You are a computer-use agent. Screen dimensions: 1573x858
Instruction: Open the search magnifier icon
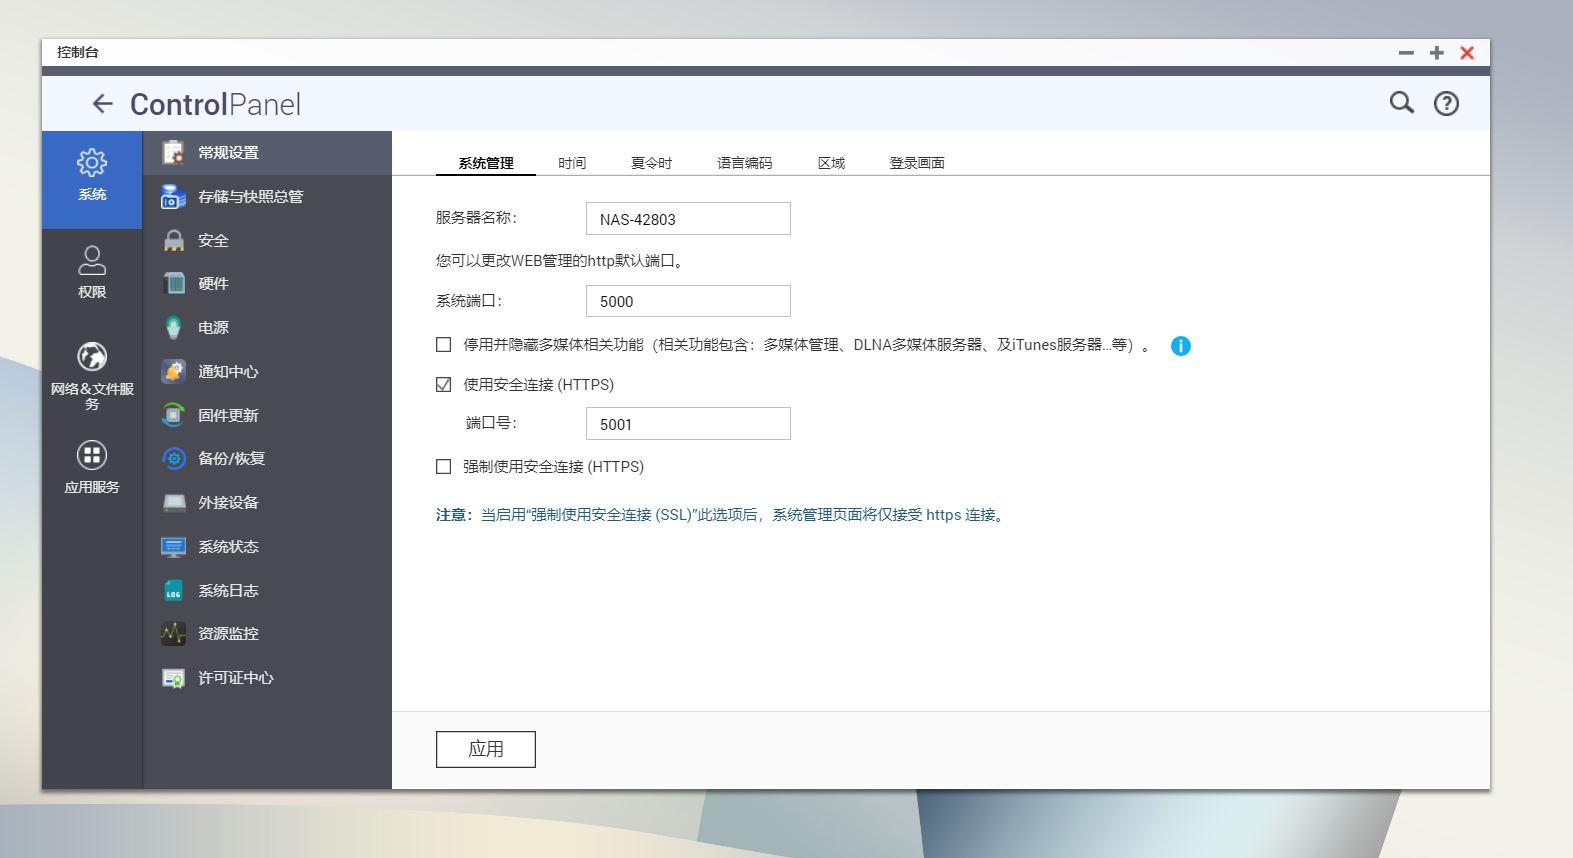pyautogui.click(x=1402, y=103)
